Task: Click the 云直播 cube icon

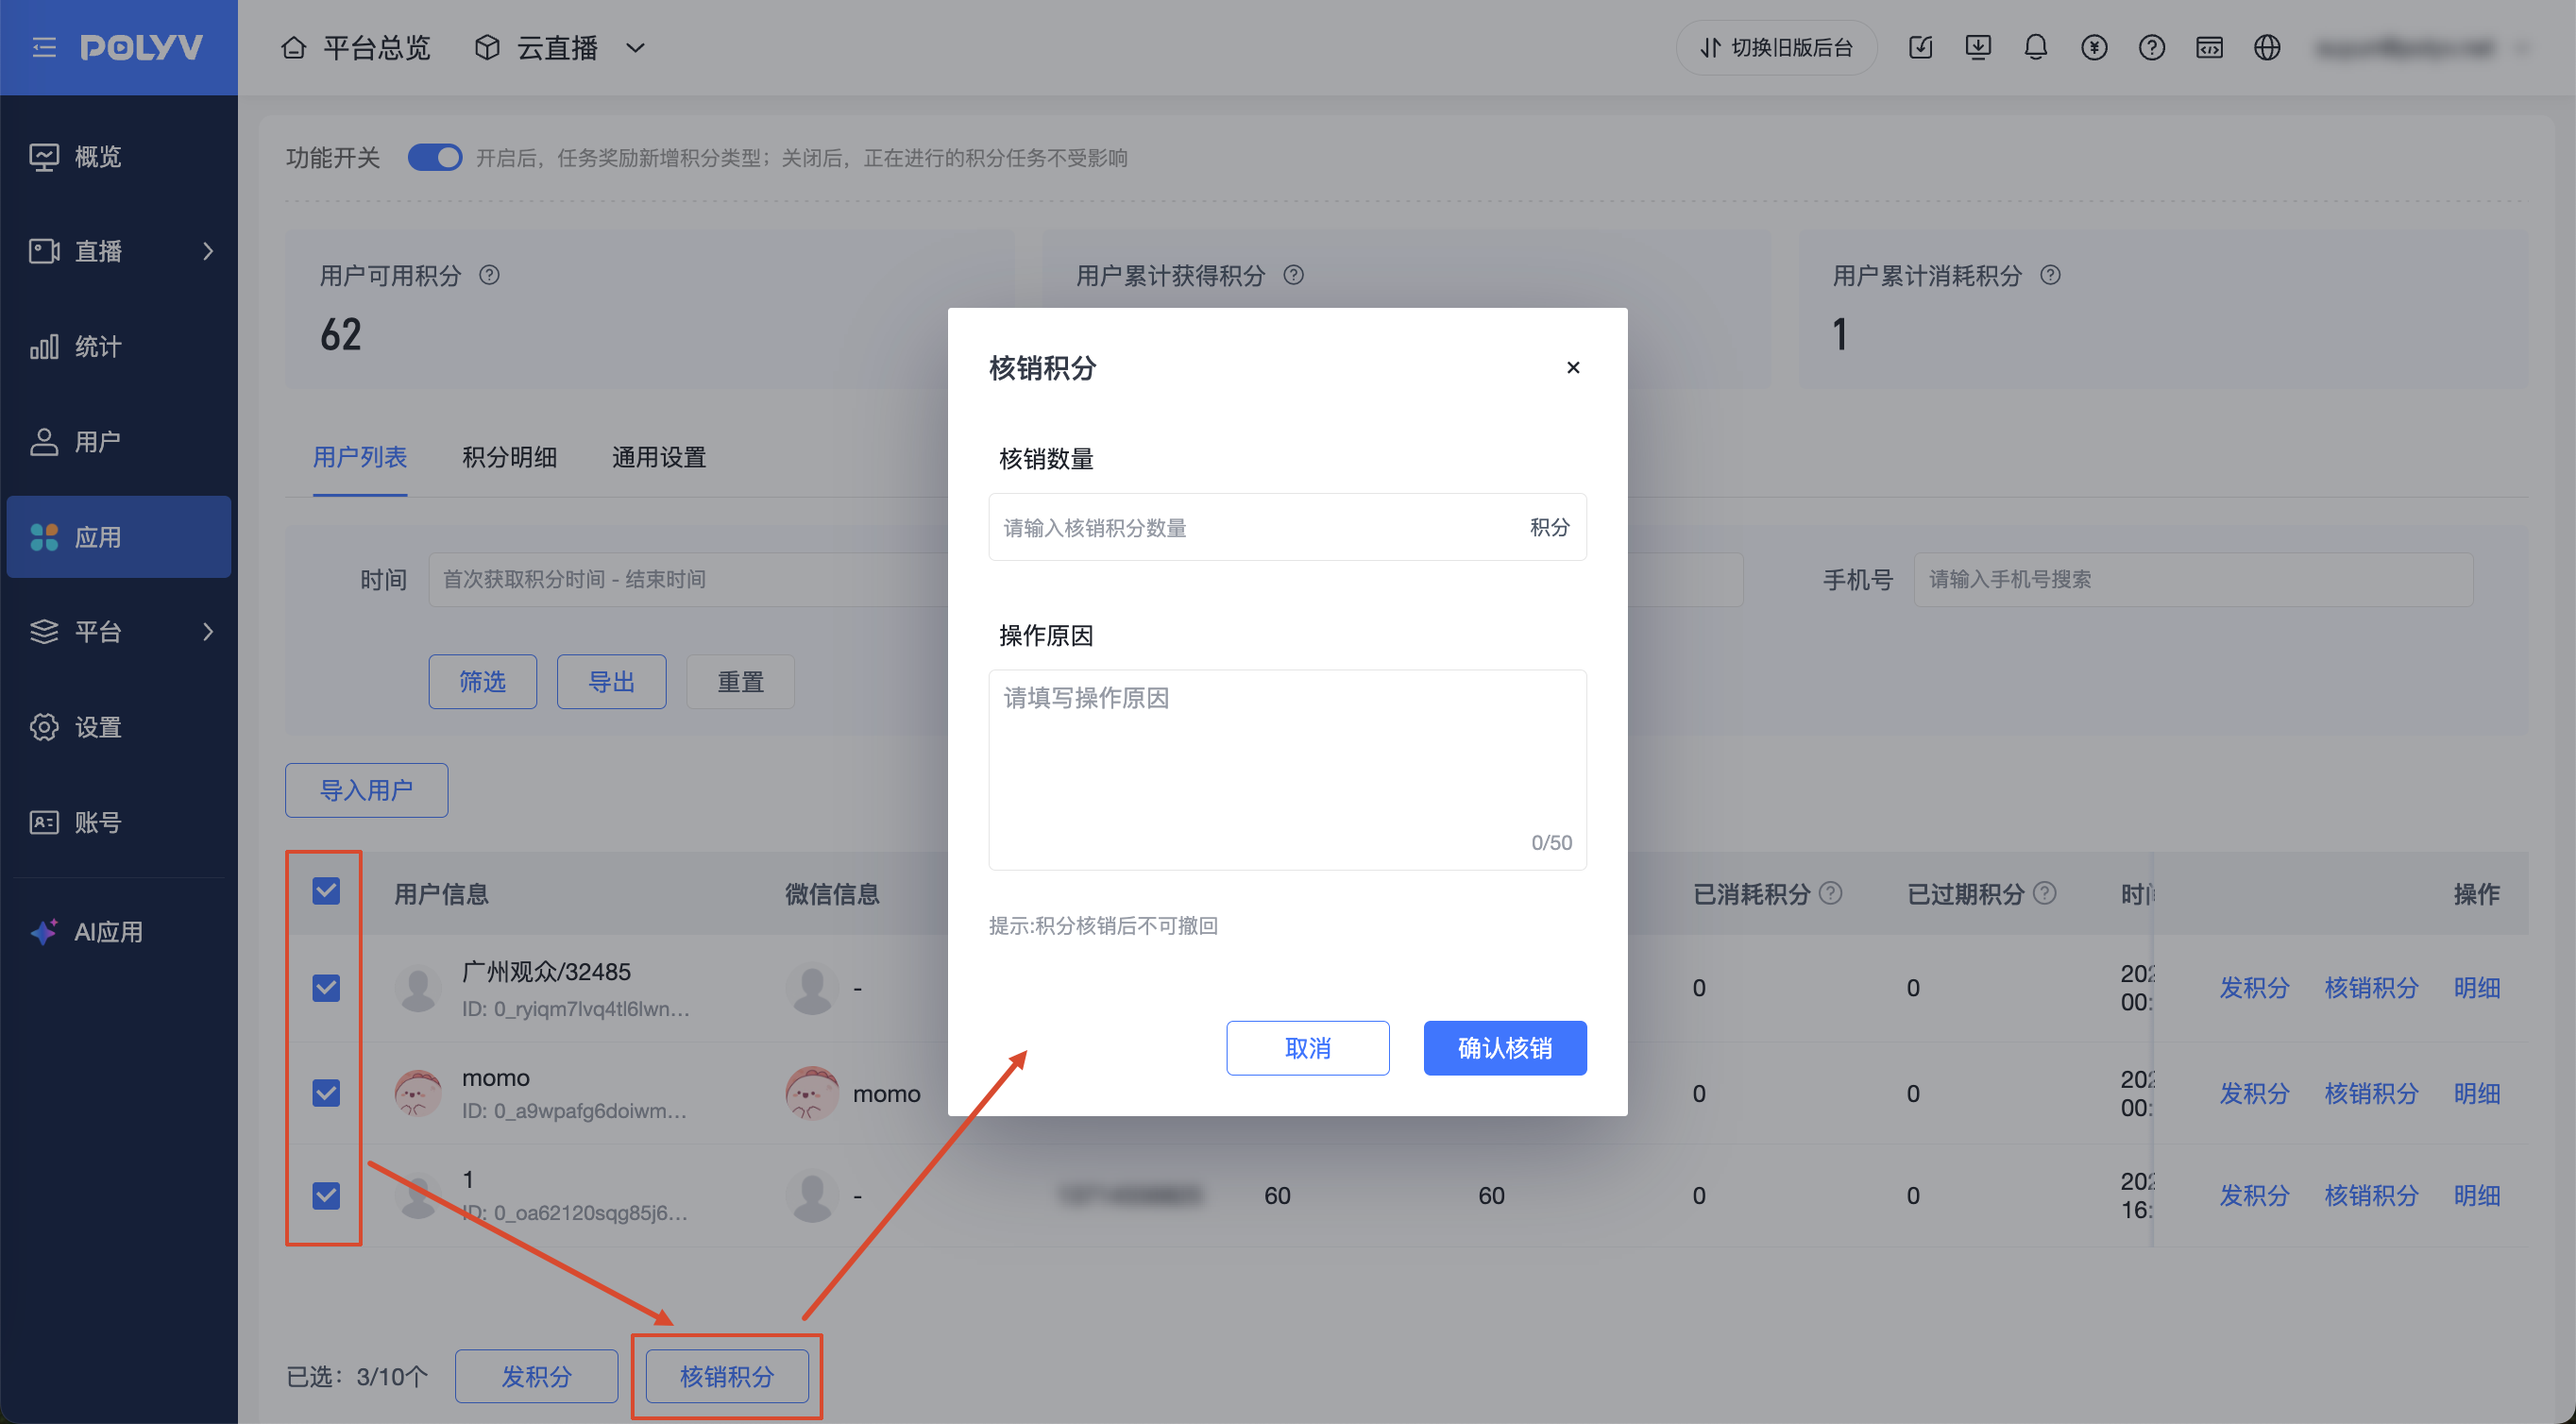Action: click(x=487, y=47)
